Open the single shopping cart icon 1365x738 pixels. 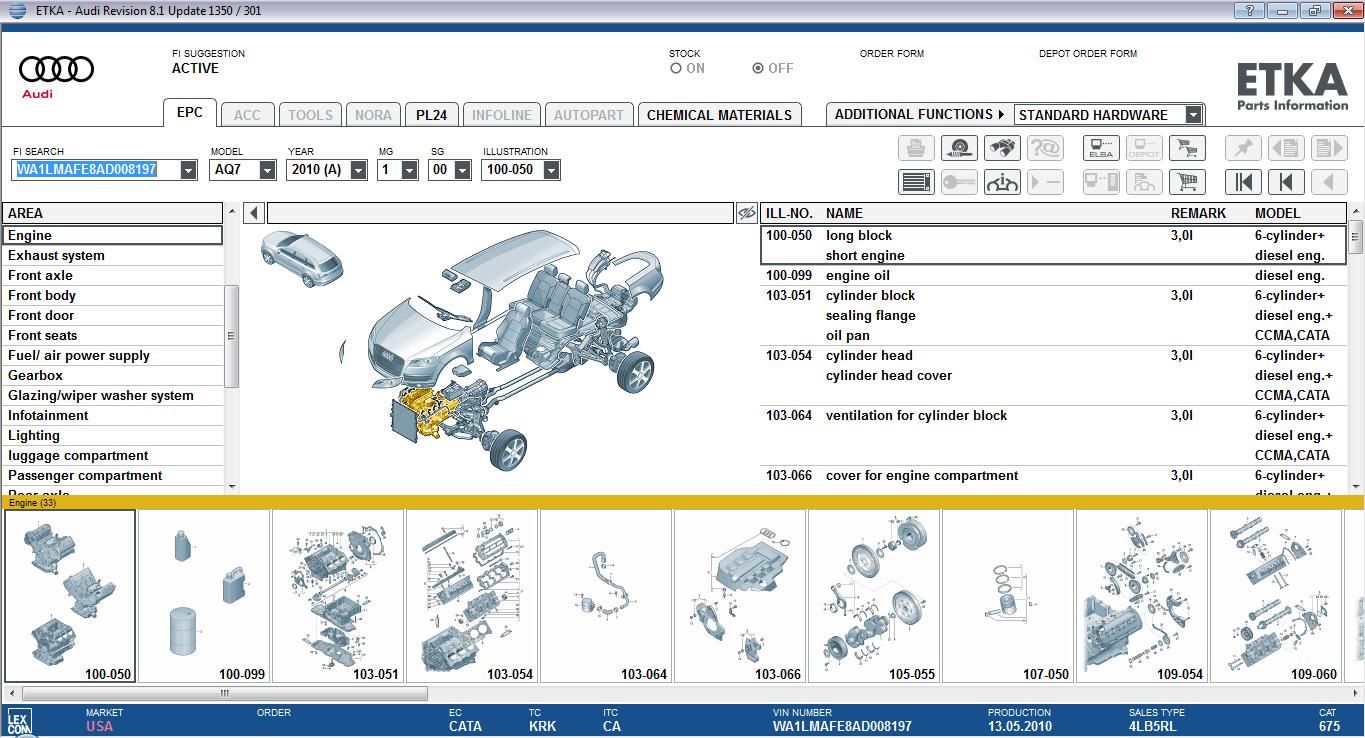pyautogui.click(x=1187, y=182)
